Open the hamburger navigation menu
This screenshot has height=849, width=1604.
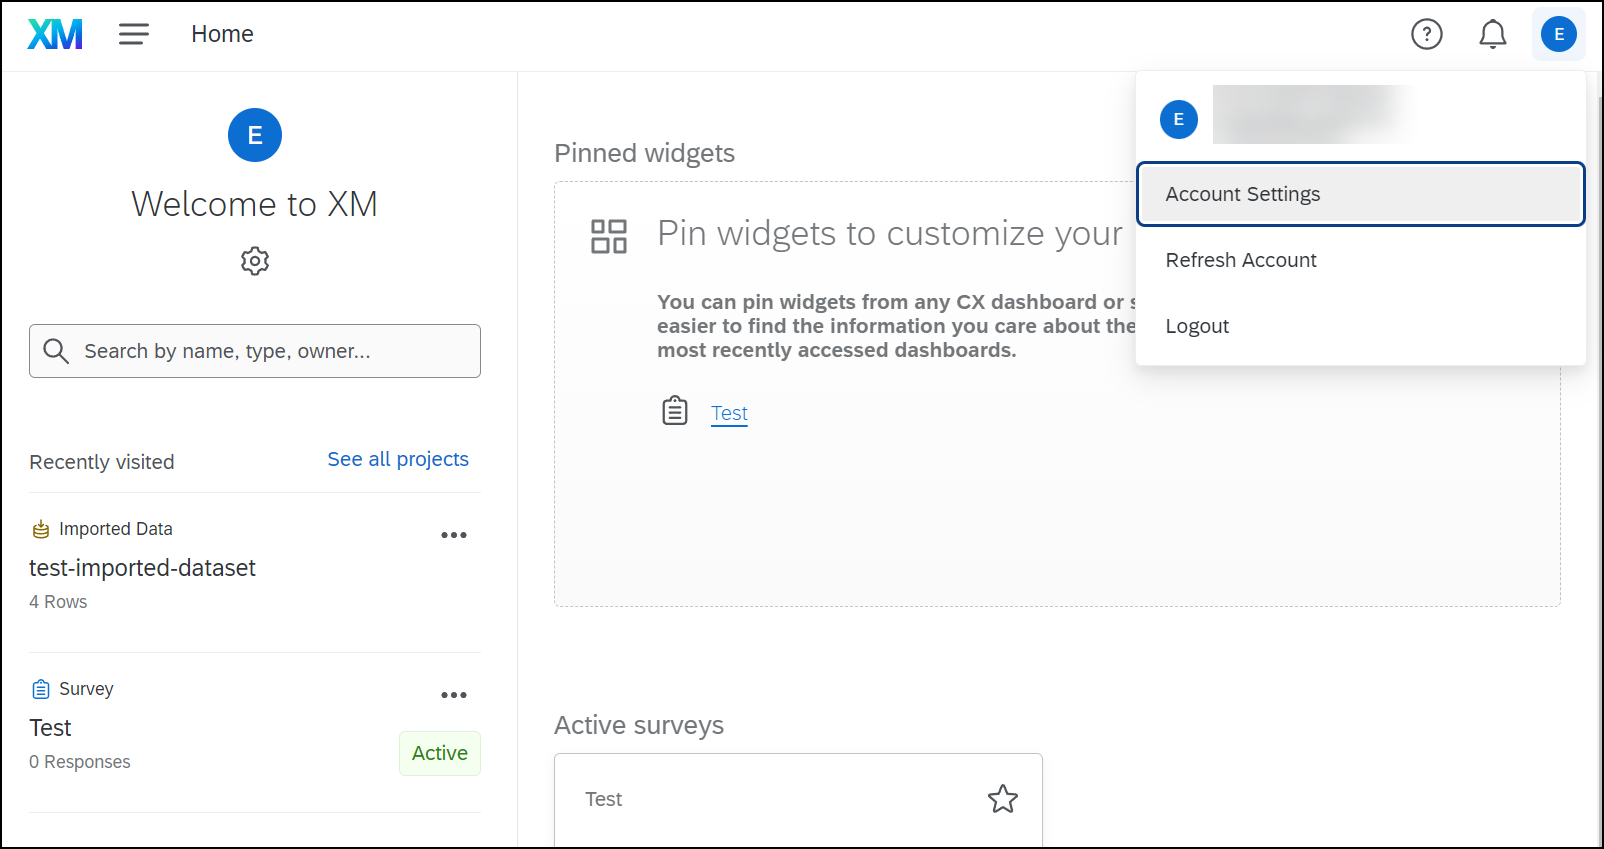click(x=134, y=34)
